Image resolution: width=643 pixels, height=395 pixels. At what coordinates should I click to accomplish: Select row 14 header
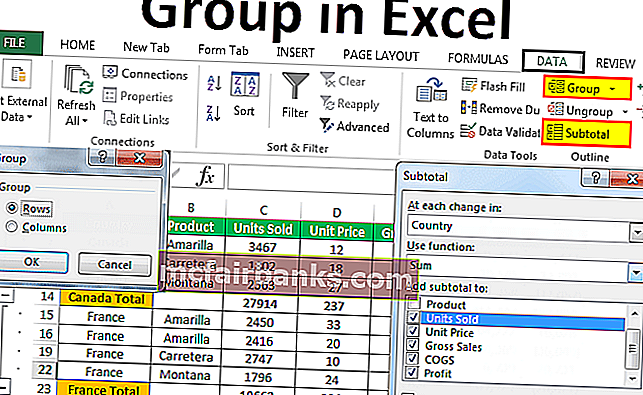(46, 296)
